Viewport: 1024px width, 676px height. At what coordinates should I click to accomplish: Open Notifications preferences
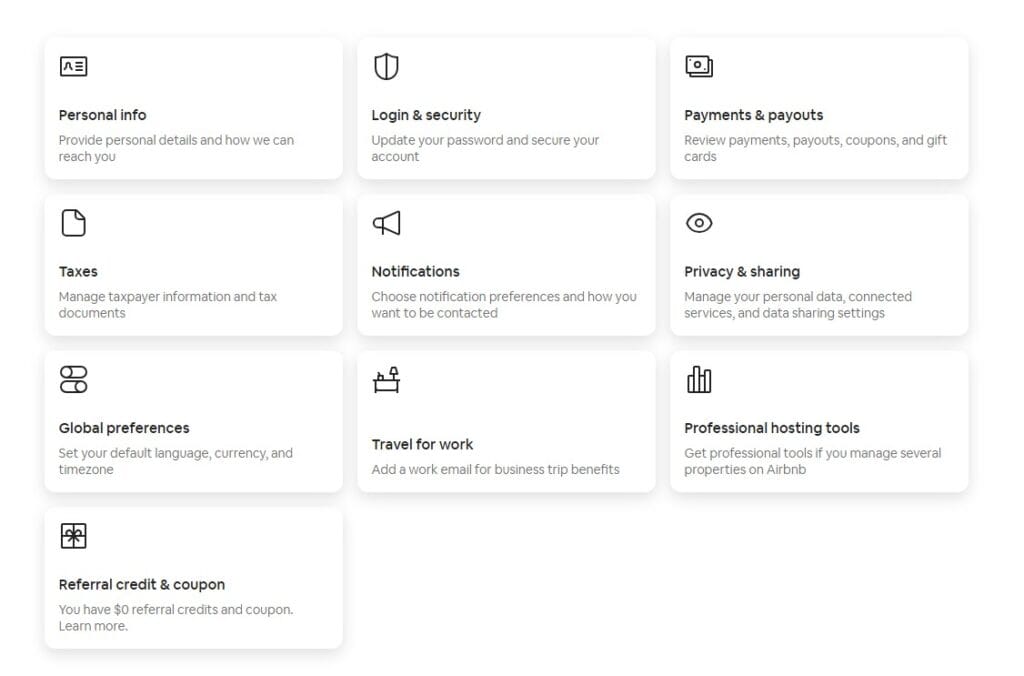coord(506,264)
